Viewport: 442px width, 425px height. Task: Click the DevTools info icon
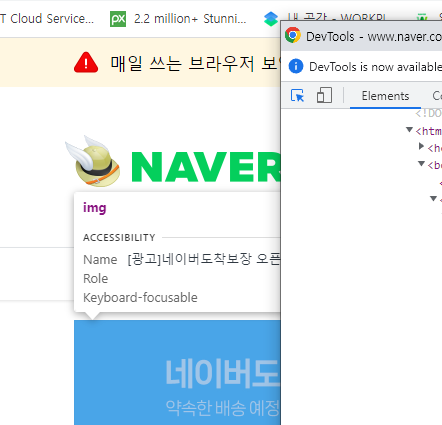click(296, 66)
